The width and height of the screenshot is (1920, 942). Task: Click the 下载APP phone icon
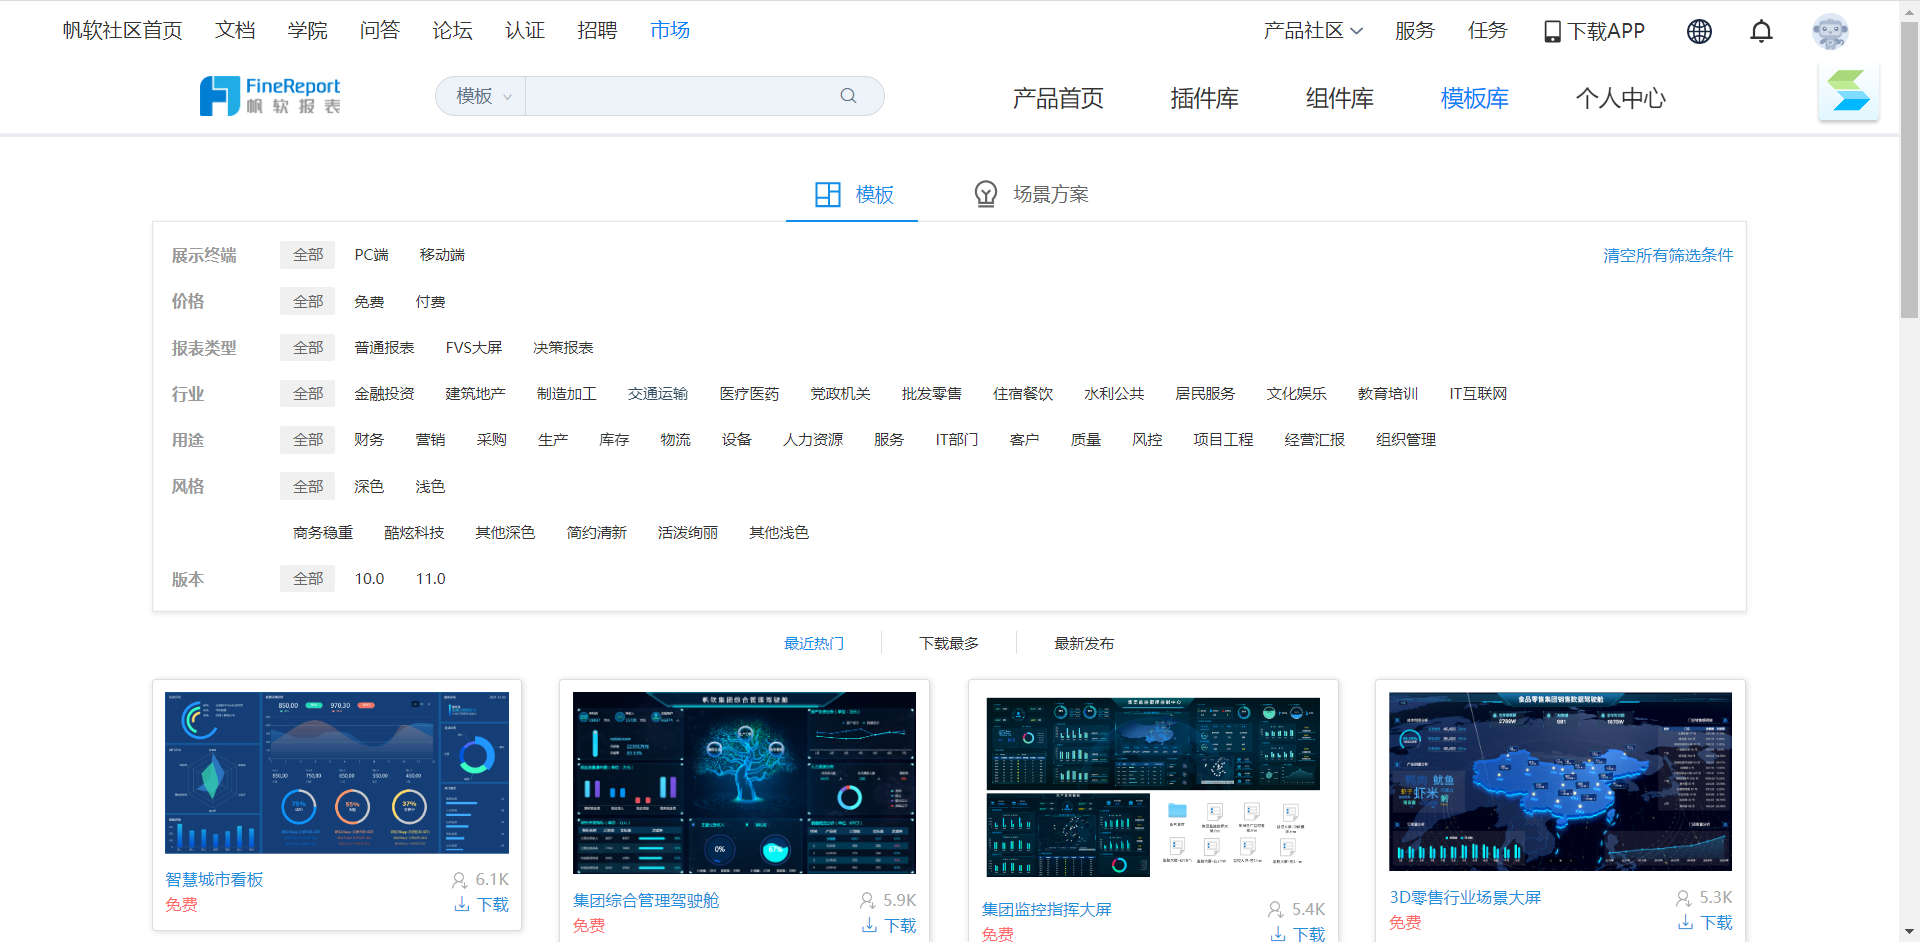point(1552,31)
